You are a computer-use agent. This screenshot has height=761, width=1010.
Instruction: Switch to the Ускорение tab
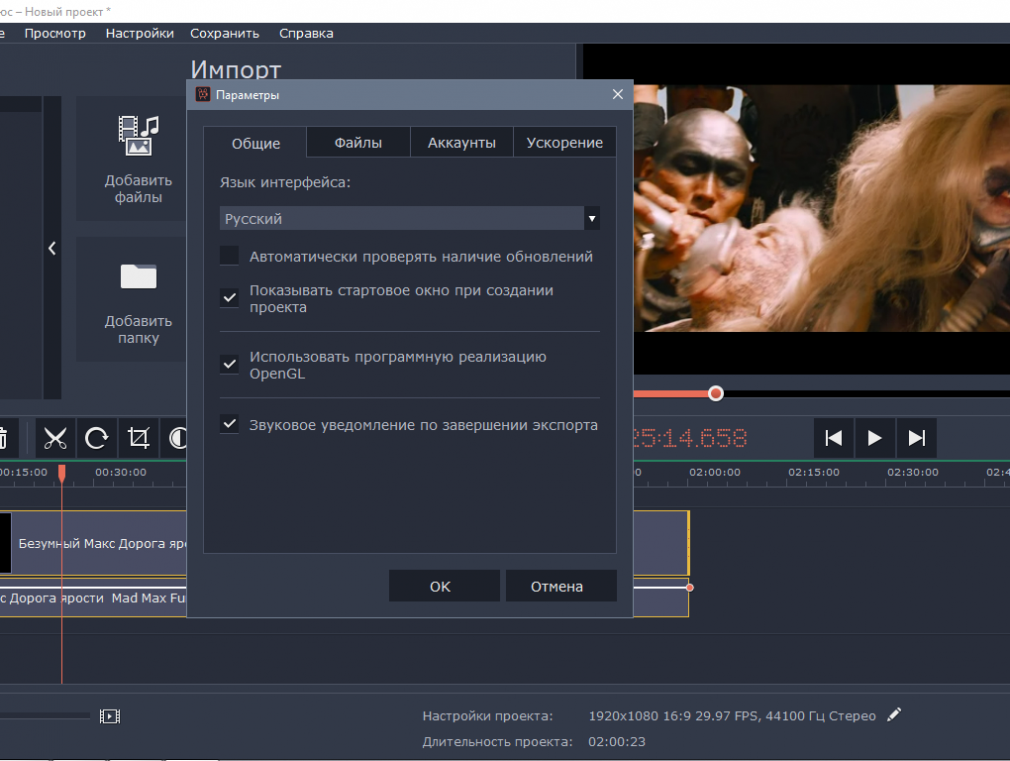pyautogui.click(x=565, y=142)
